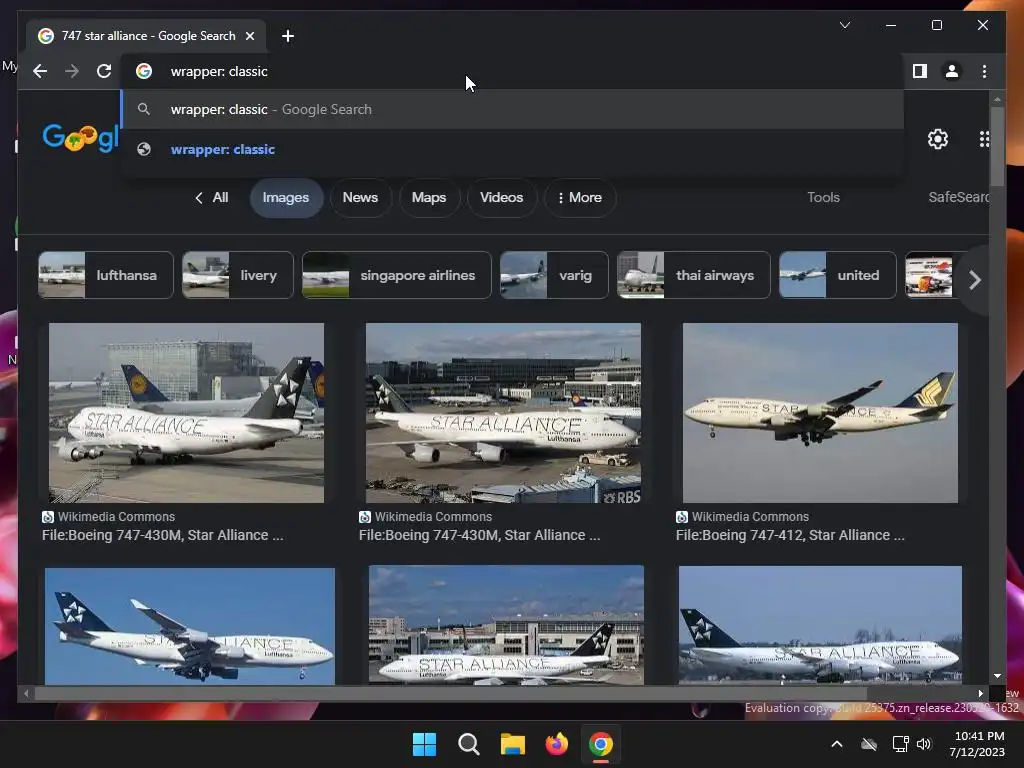Show hidden system tray icons

[837, 744]
